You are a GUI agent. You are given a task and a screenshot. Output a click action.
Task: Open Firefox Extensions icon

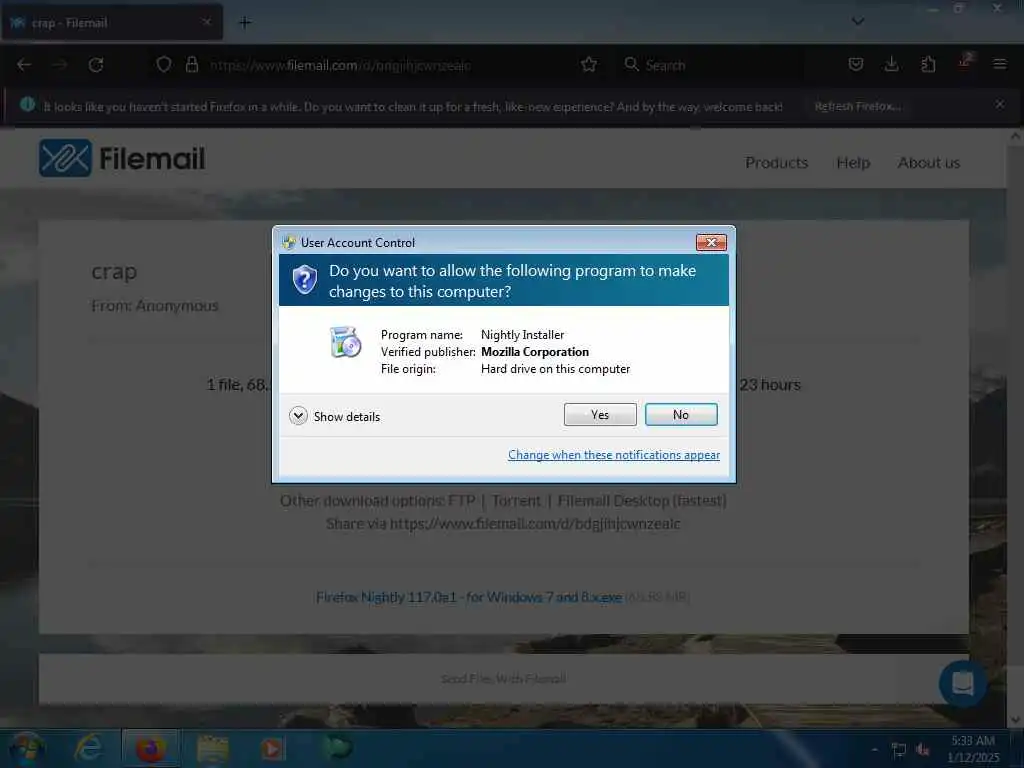928,64
